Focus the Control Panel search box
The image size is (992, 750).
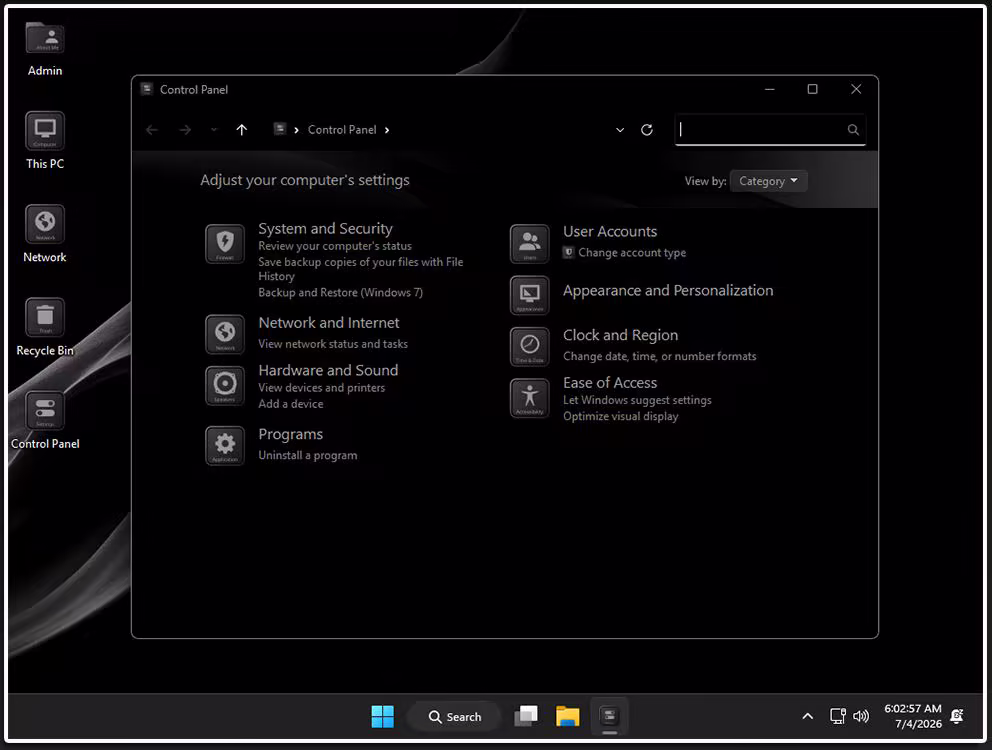point(770,130)
